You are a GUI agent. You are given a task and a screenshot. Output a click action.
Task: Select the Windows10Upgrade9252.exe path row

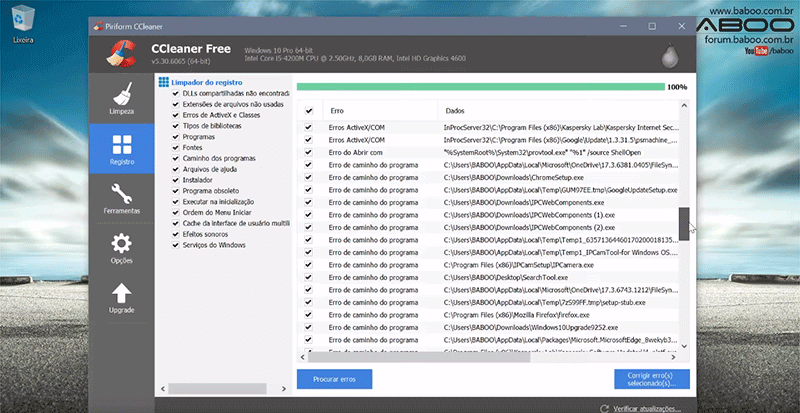[488, 327]
